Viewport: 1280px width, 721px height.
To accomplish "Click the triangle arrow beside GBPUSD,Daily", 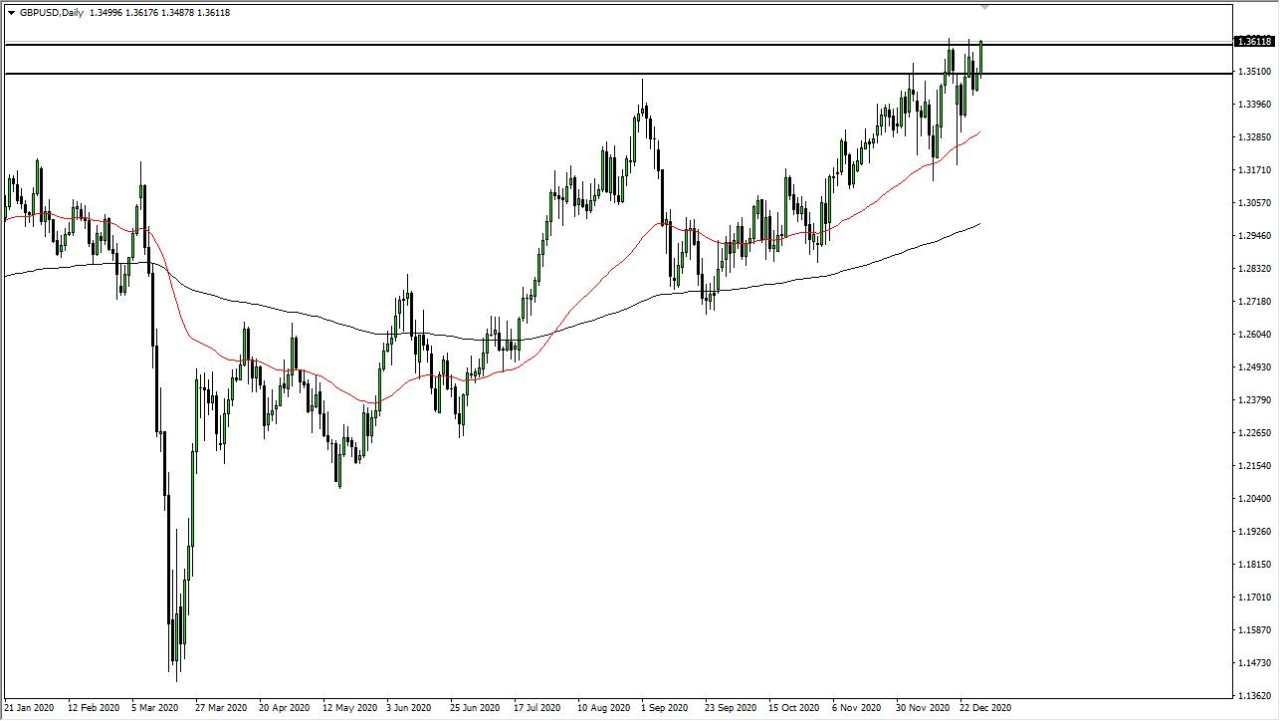I will click(x=11, y=13).
